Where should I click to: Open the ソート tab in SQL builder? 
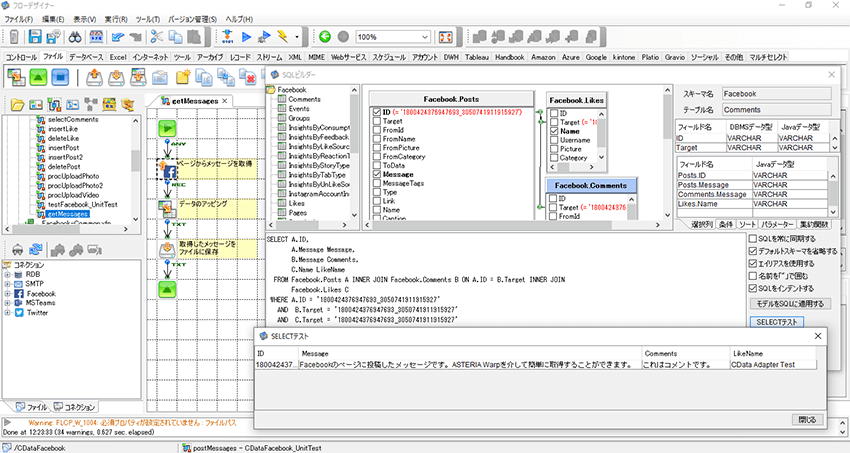(x=747, y=224)
